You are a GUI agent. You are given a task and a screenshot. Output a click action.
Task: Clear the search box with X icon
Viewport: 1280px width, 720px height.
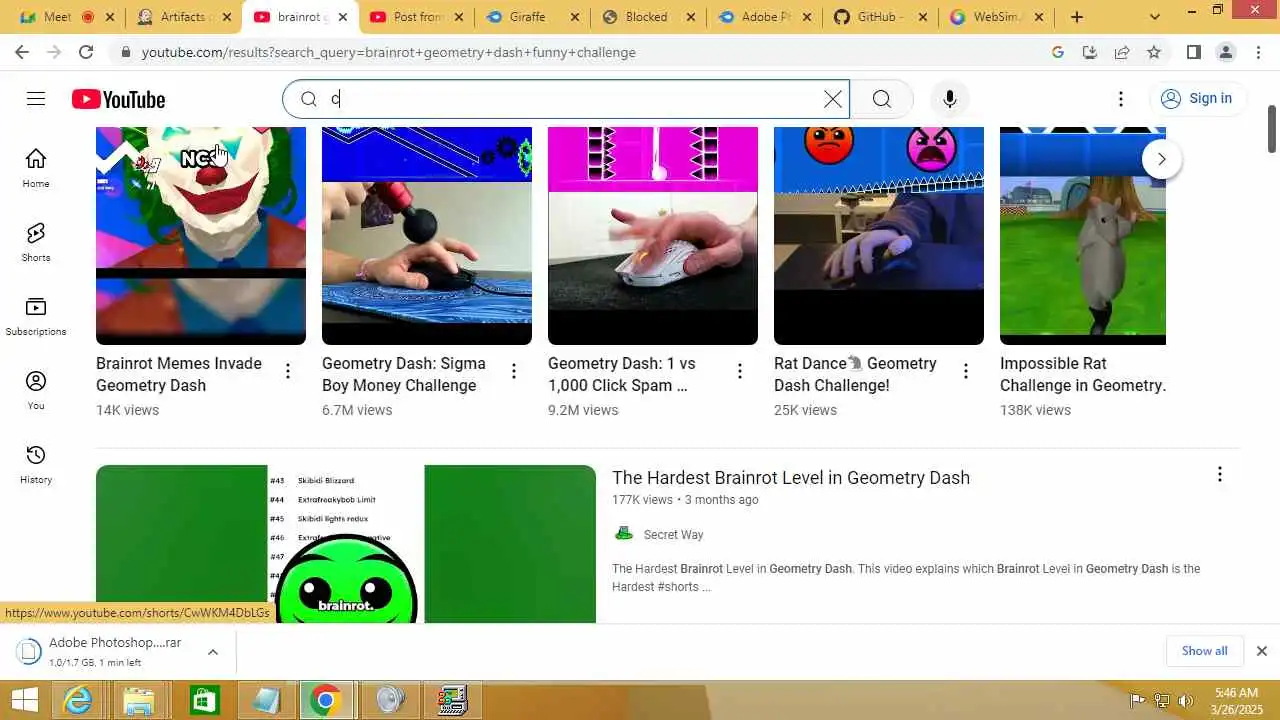tap(832, 98)
